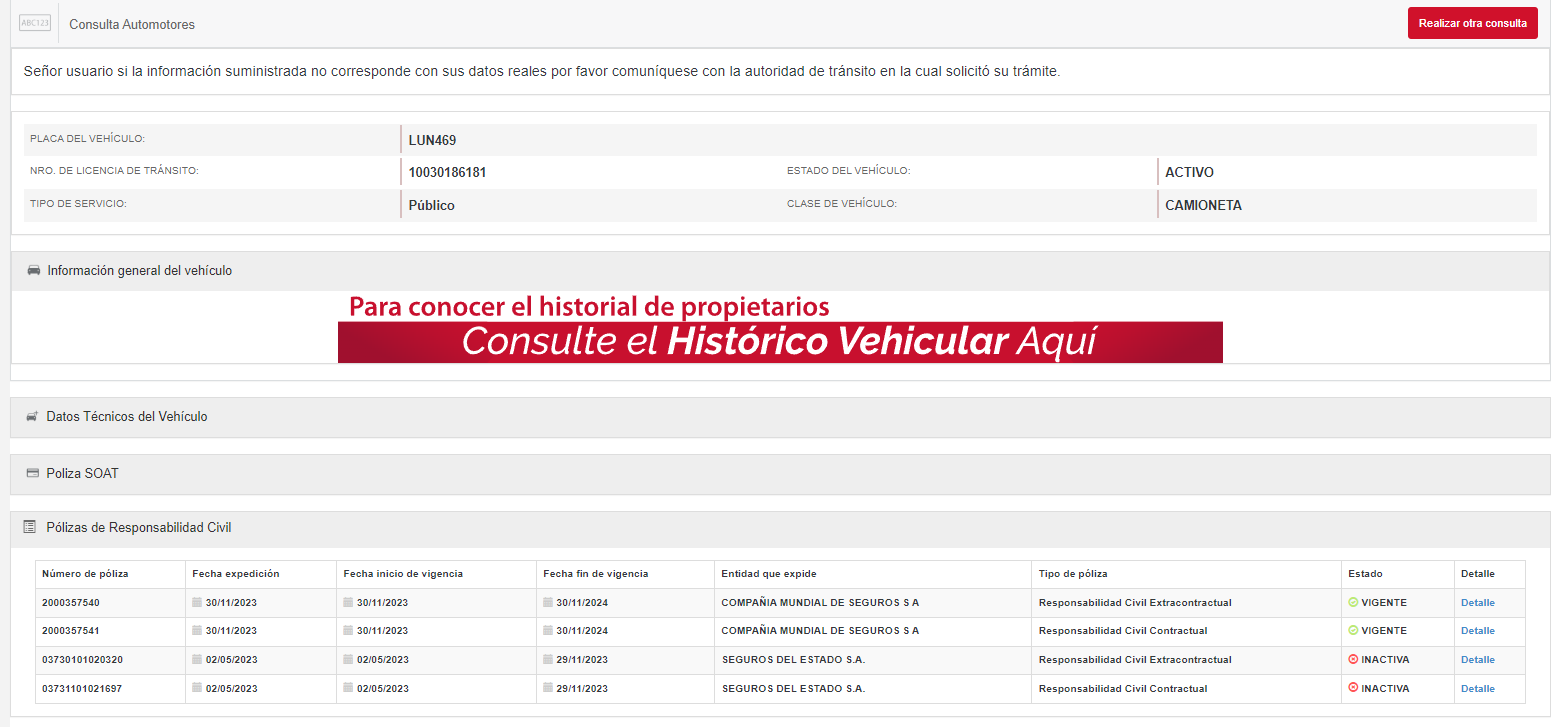
Task: Click calendar icon in 30/11/2024 end date cell, first row
Action: pos(548,603)
